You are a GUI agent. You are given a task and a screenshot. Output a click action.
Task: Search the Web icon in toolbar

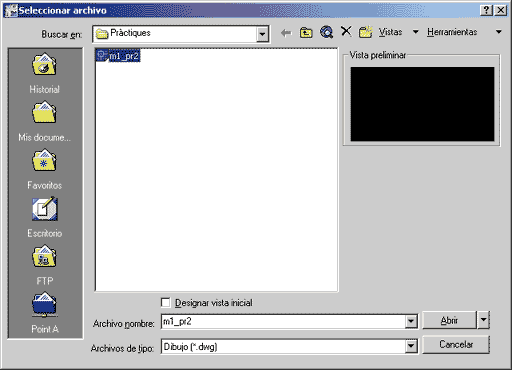326,32
